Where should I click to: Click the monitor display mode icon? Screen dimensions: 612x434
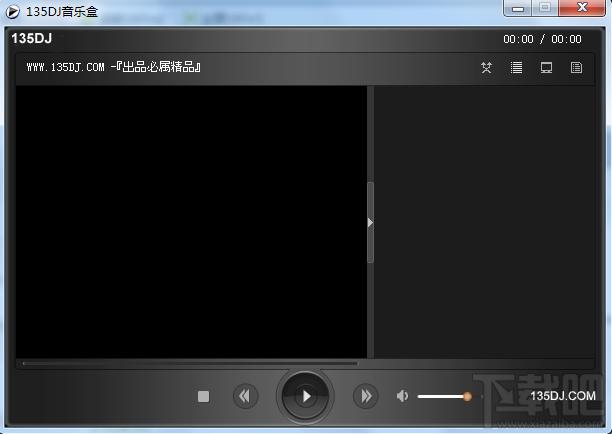[x=546, y=68]
